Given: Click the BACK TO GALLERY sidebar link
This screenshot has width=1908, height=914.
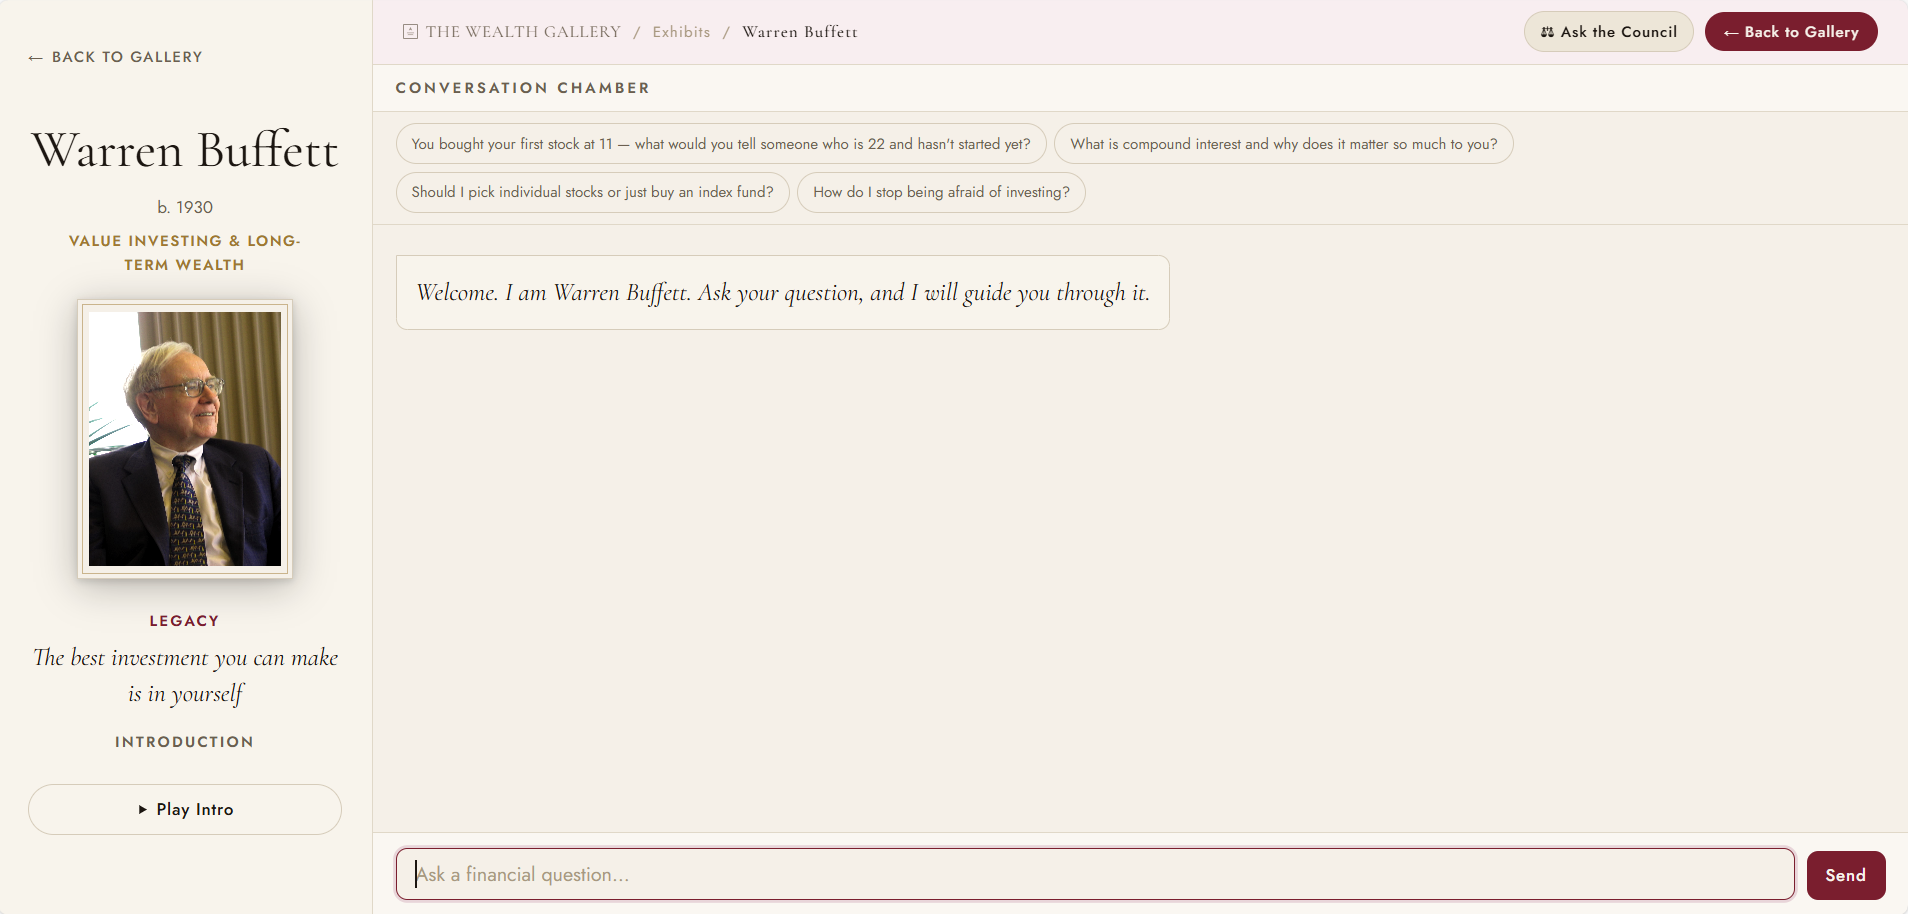Looking at the screenshot, I should (x=115, y=57).
